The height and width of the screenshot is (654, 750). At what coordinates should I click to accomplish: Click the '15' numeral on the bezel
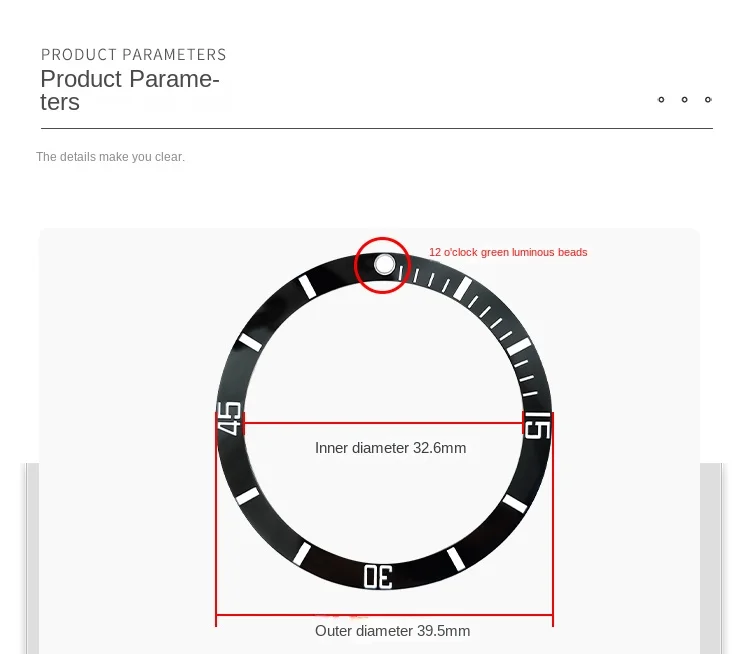[538, 425]
